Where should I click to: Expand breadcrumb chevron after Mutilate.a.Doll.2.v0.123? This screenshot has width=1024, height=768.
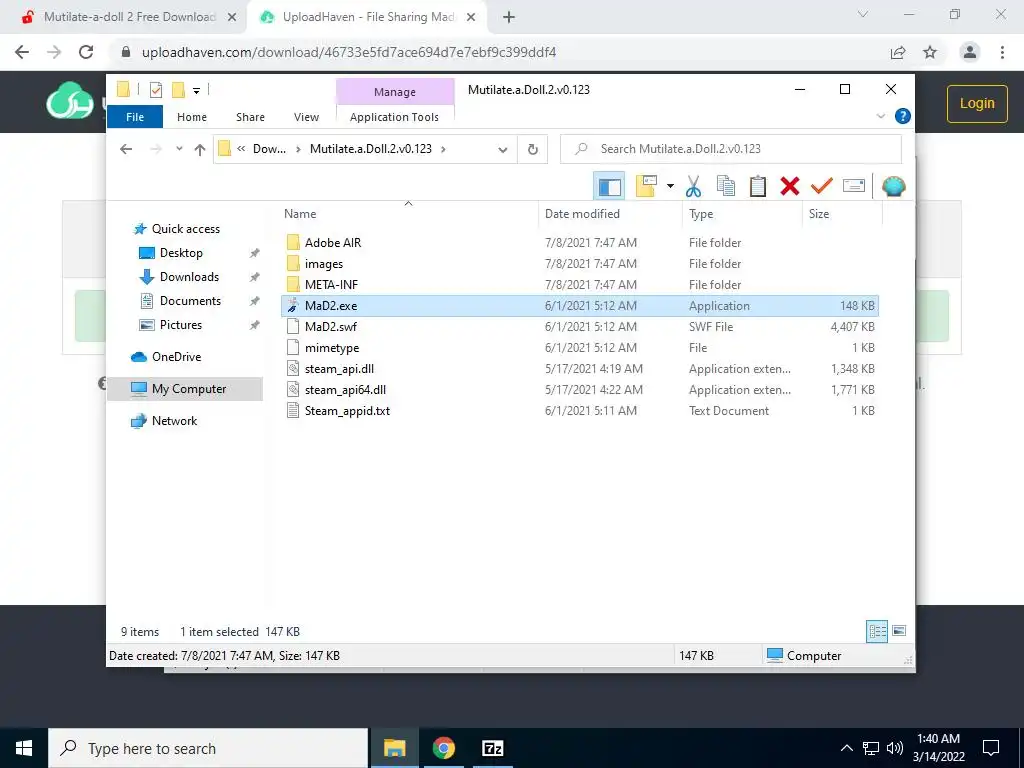tap(443, 149)
